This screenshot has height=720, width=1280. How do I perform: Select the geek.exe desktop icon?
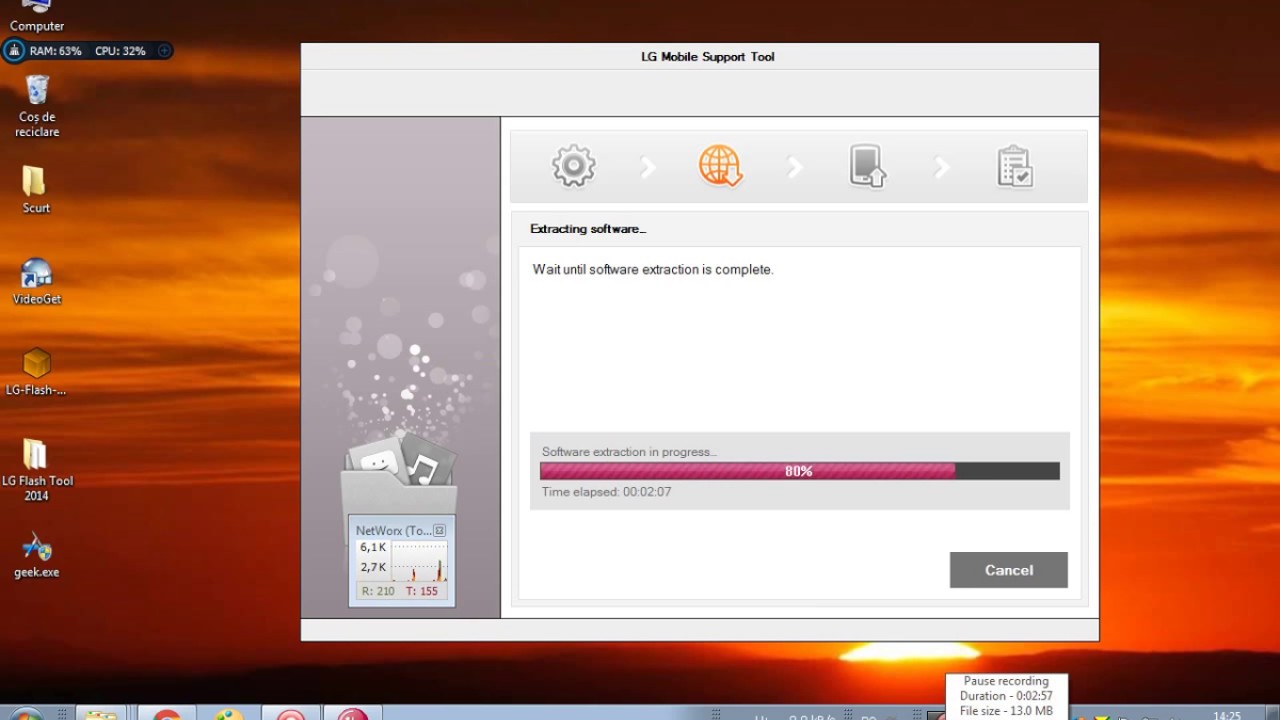tap(36, 555)
